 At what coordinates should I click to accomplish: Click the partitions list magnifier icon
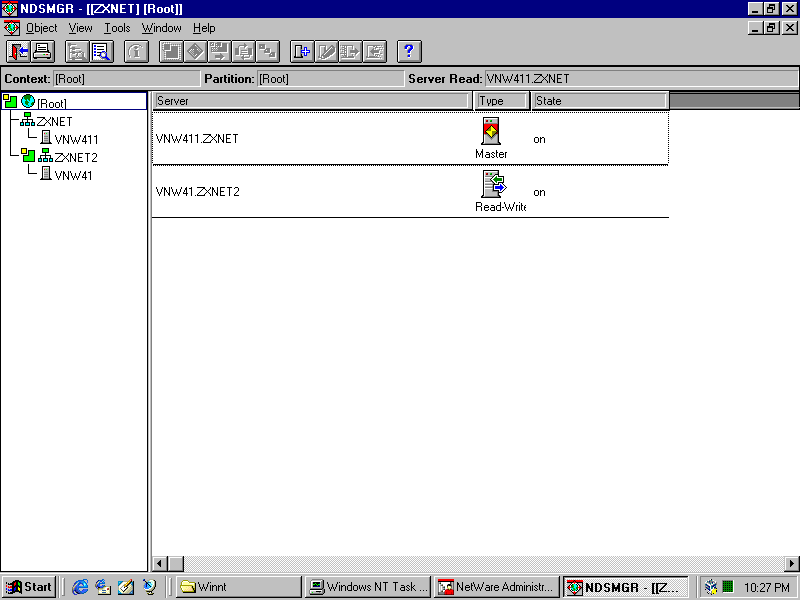click(x=102, y=52)
